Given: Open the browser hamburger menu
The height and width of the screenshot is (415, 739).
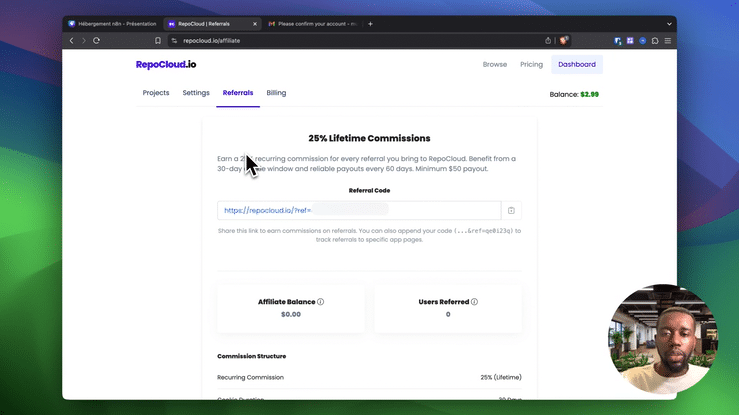Looking at the screenshot, I should tap(668, 41).
